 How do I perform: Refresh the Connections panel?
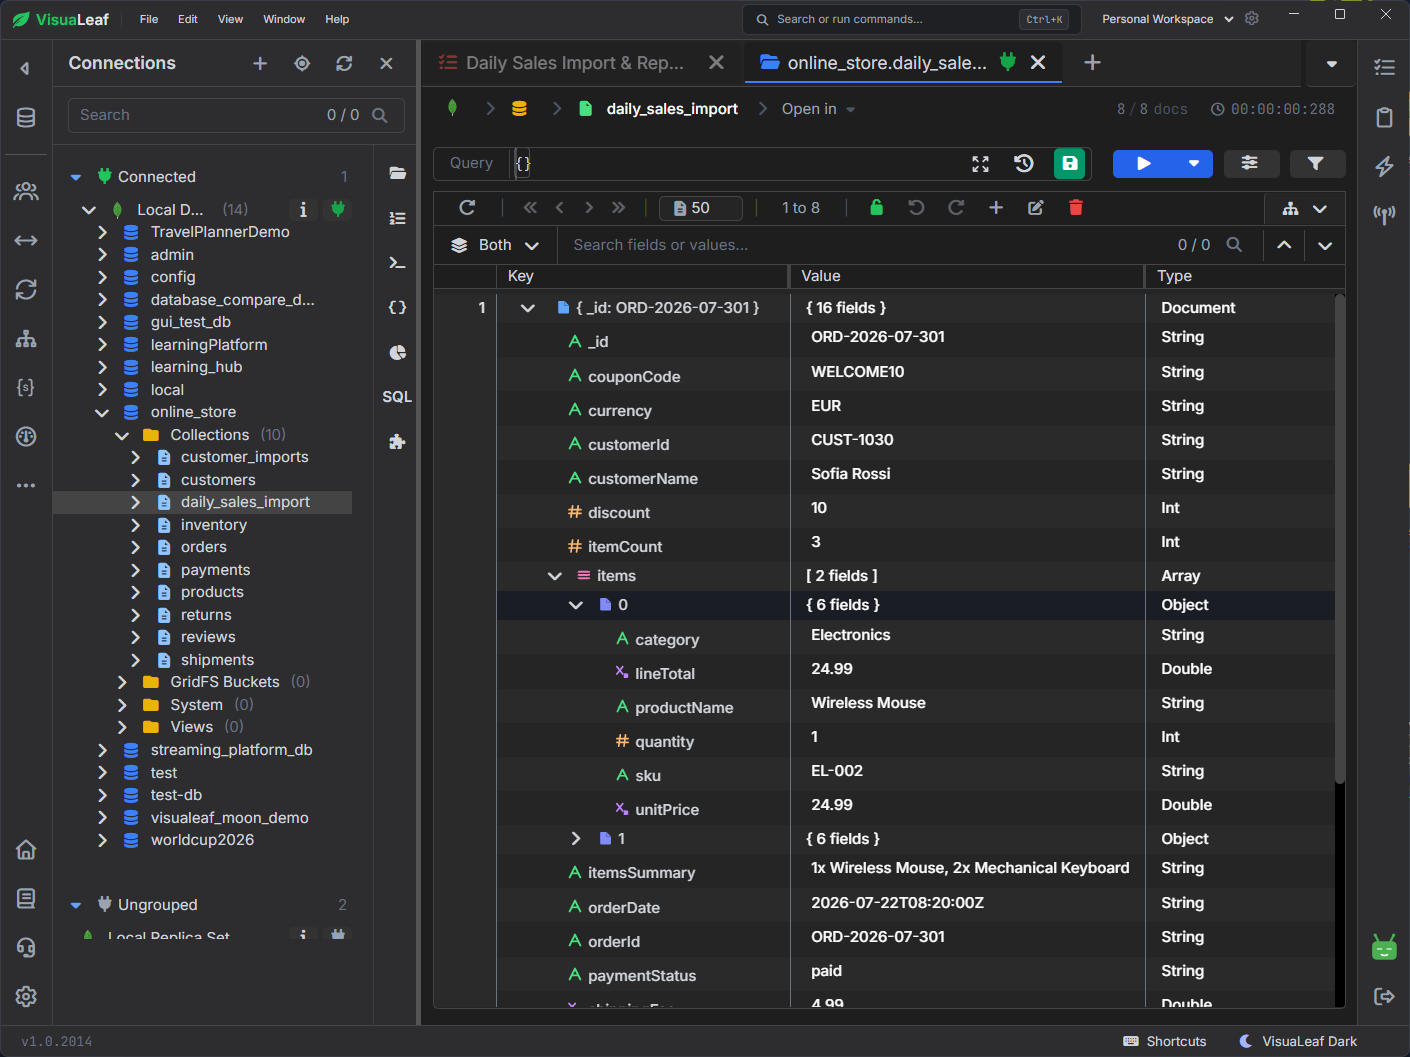[x=344, y=63]
